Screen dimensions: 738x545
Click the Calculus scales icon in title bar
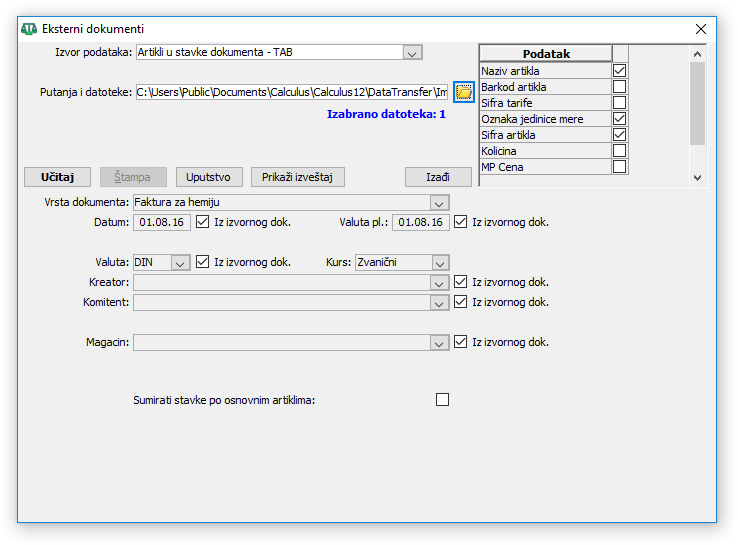click(29, 29)
